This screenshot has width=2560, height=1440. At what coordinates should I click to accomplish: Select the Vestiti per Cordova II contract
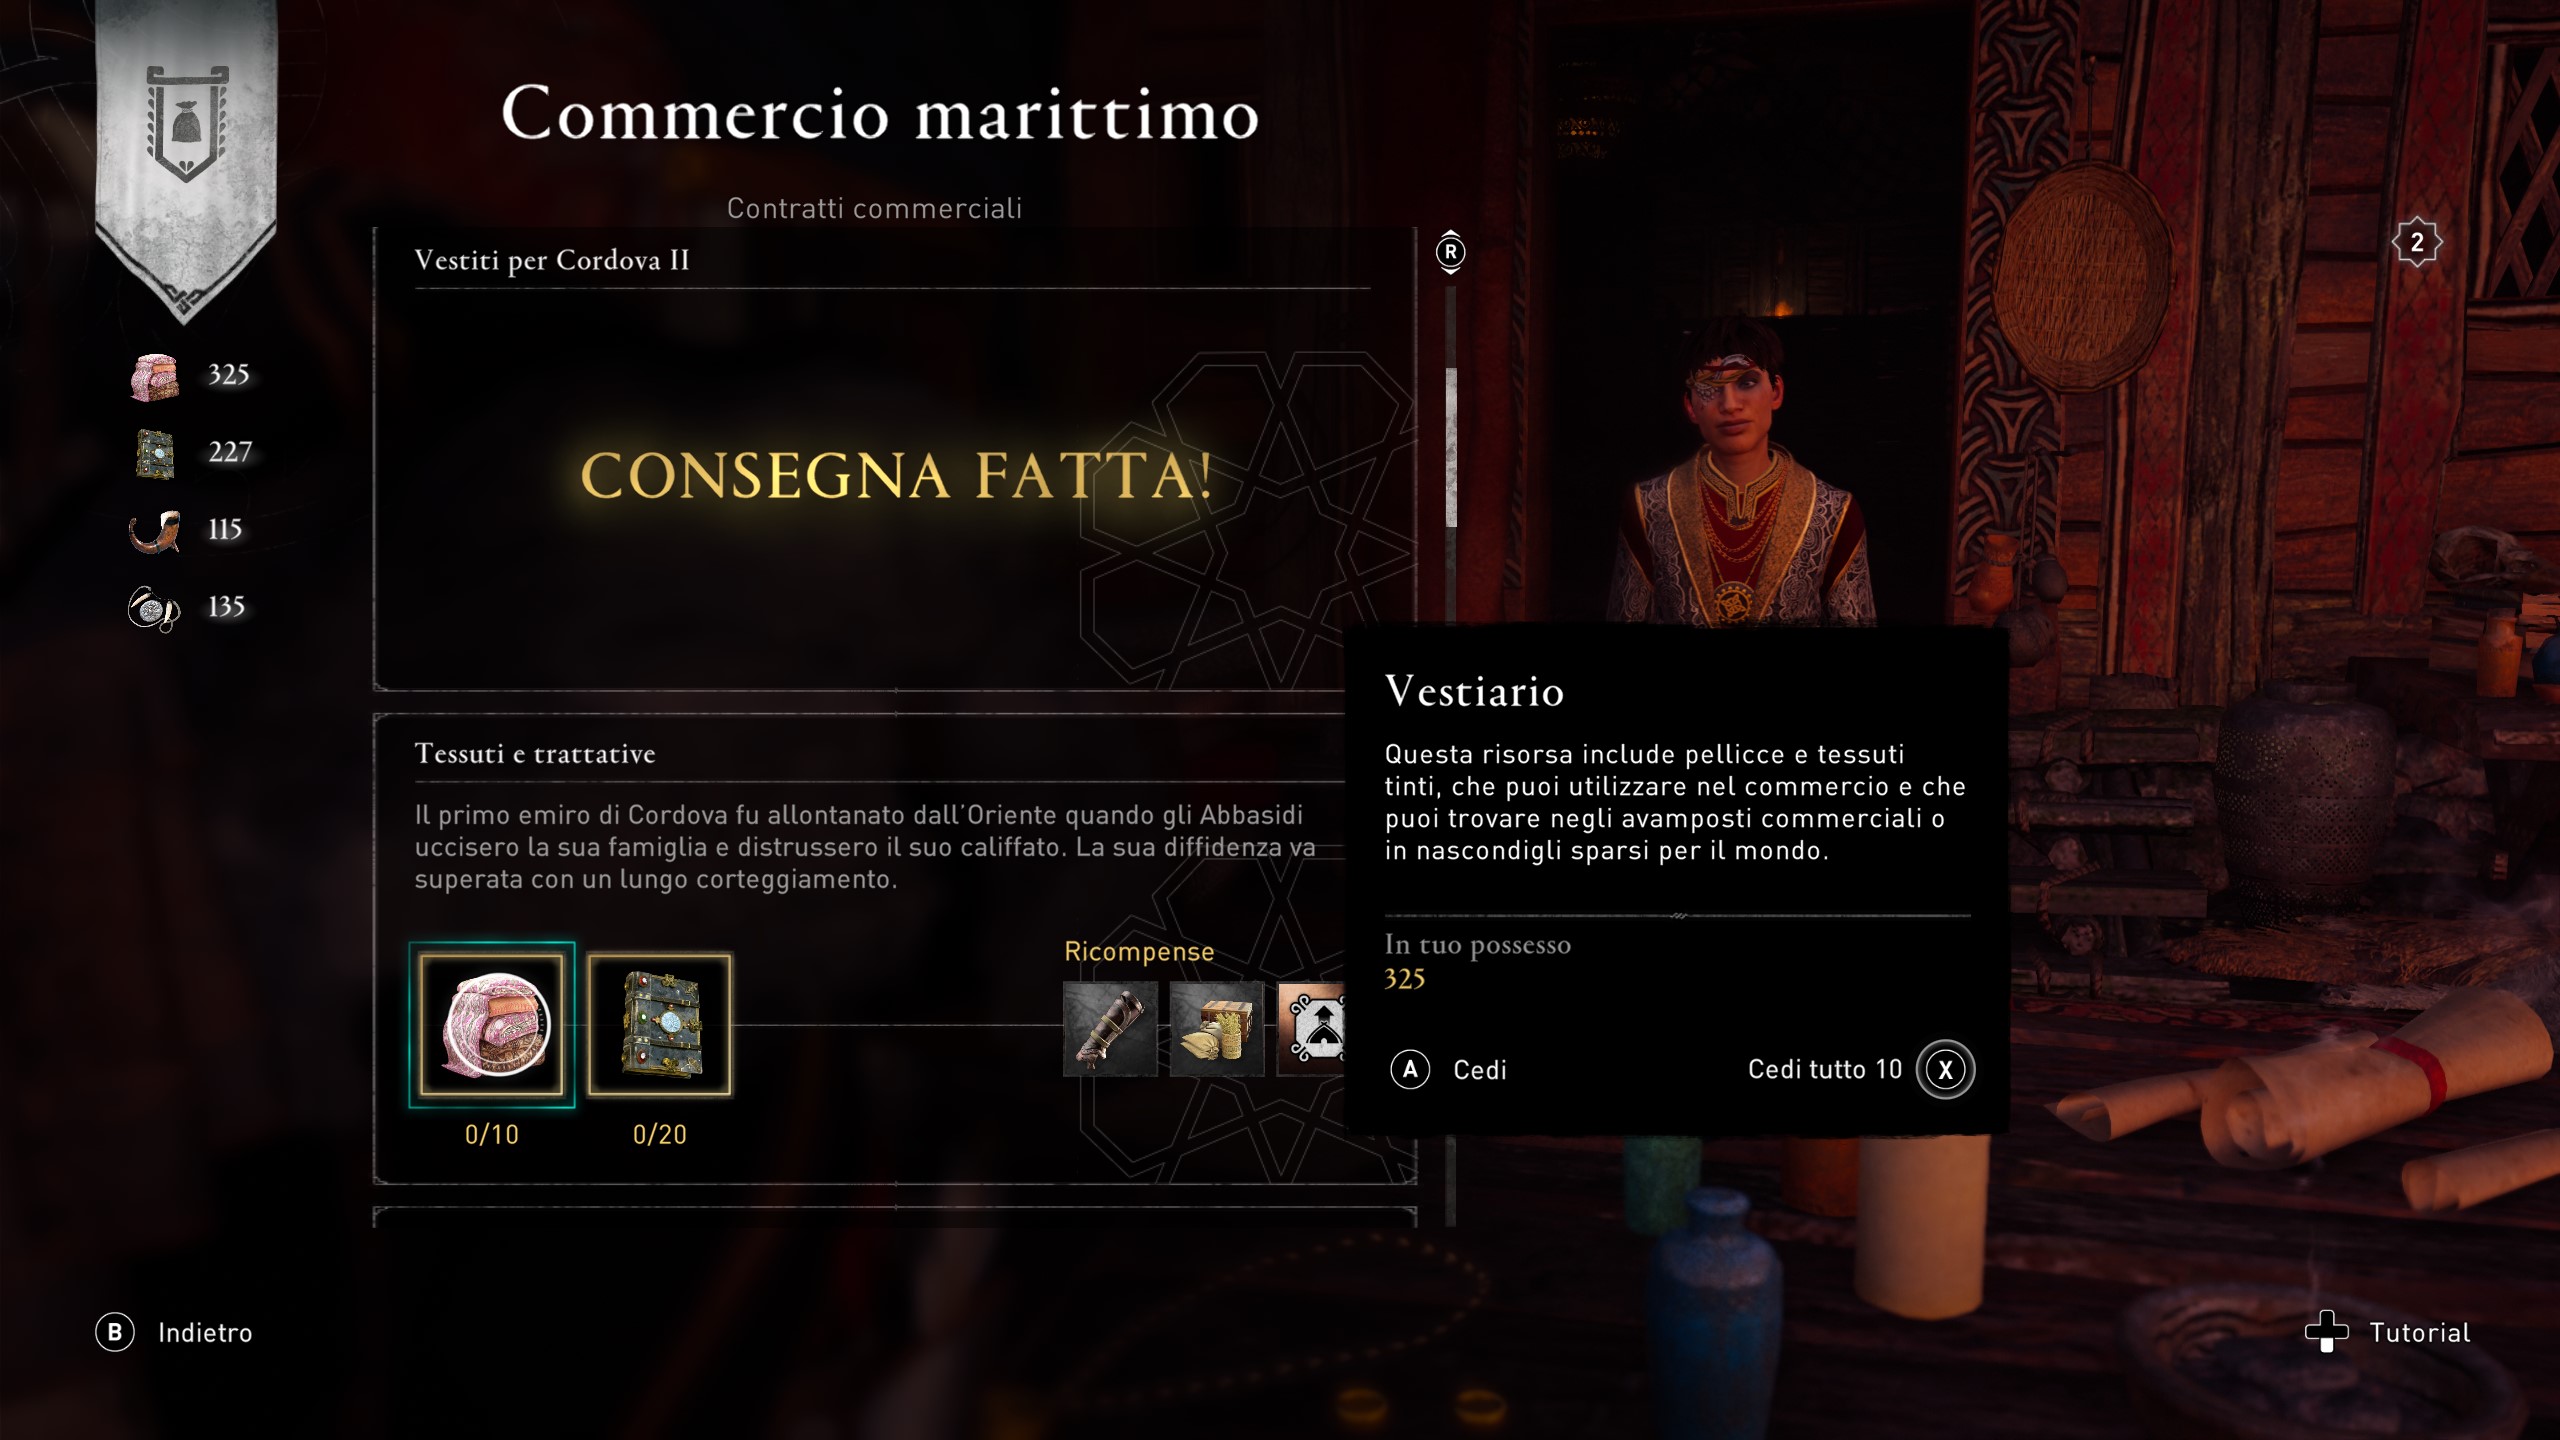click(x=552, y=260)
